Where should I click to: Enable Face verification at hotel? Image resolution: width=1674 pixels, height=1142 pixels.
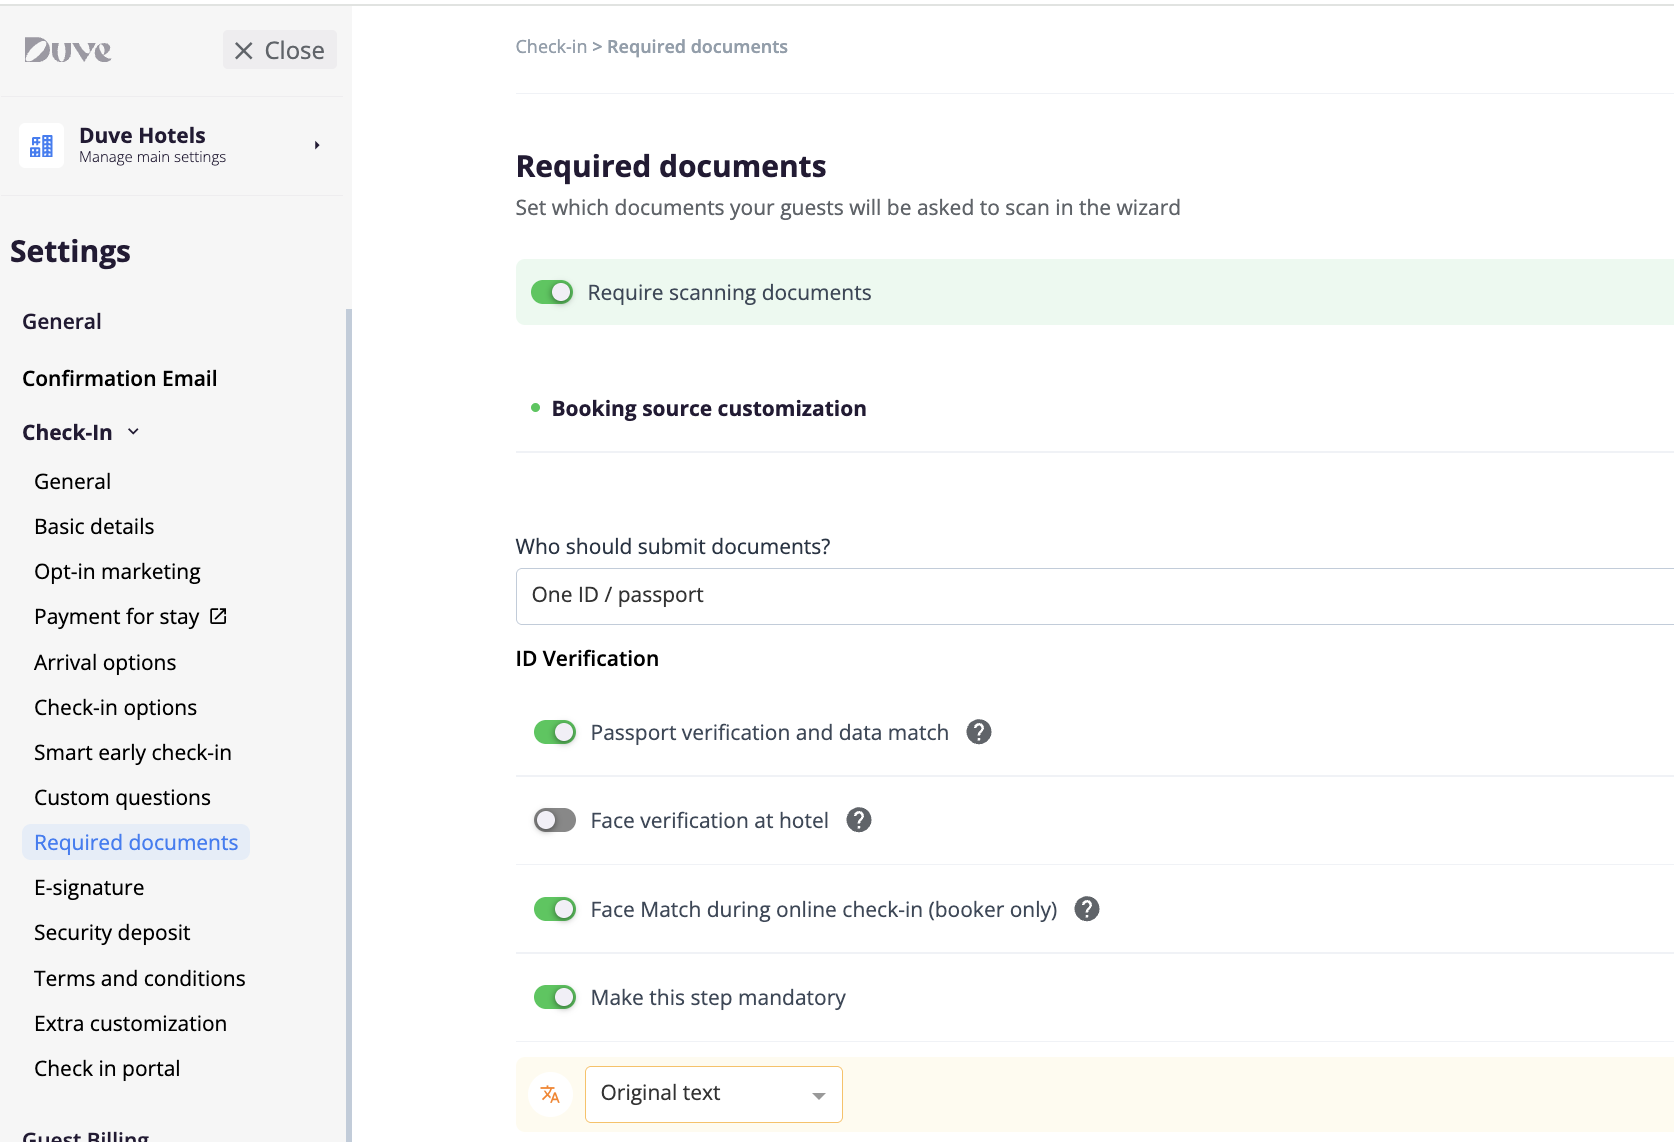[x=554, y=821]
